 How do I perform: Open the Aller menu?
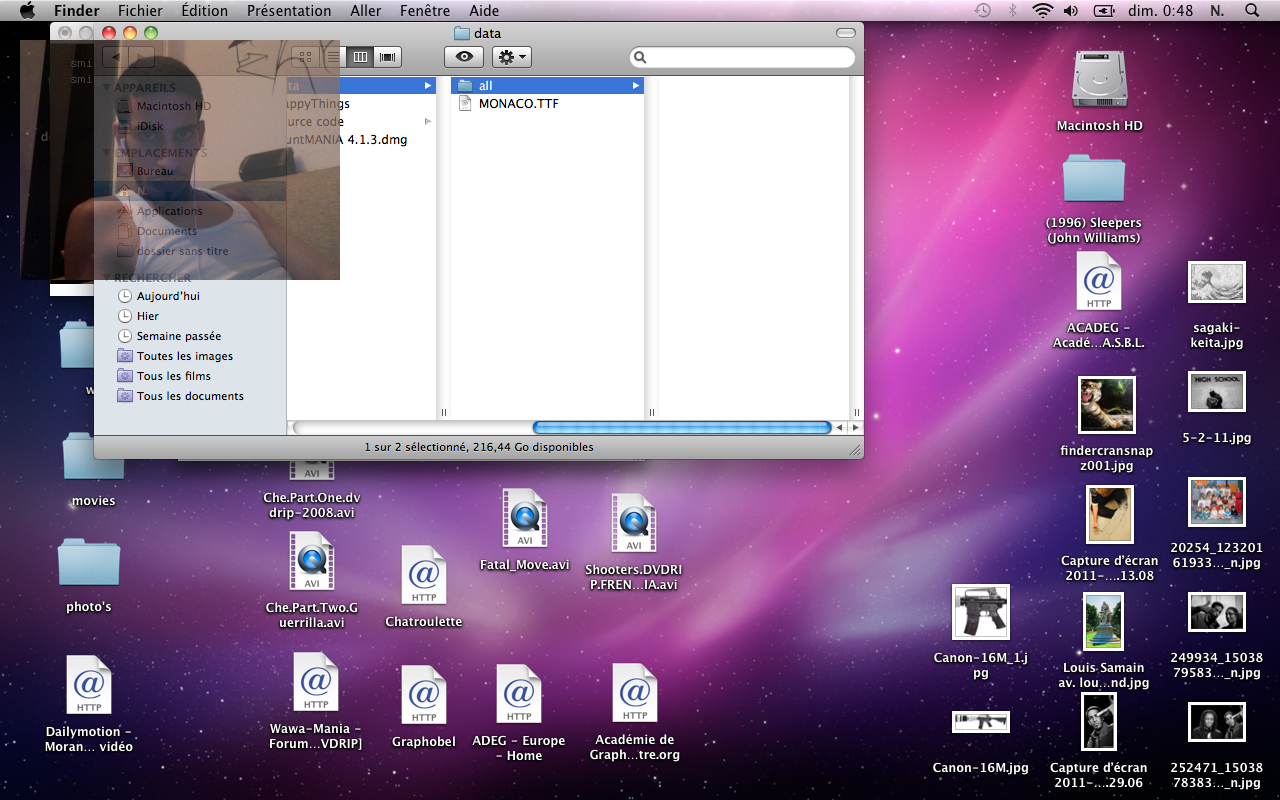(x=366, y=11)
